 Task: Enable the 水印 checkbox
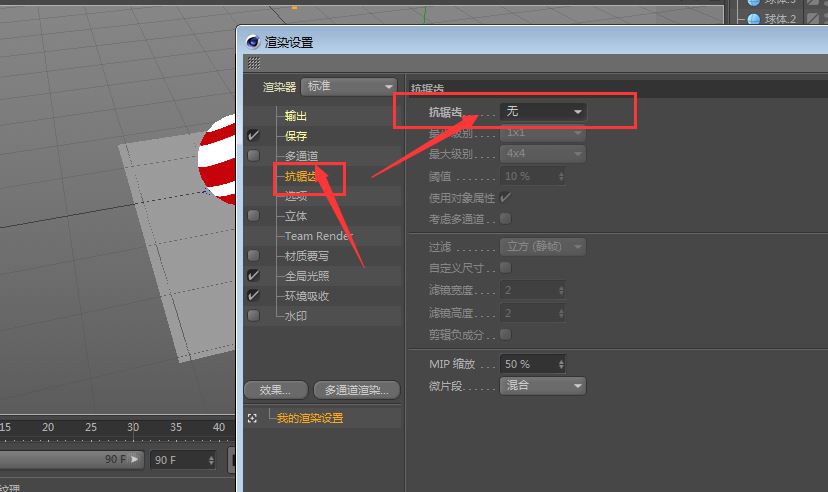point(253,316)
